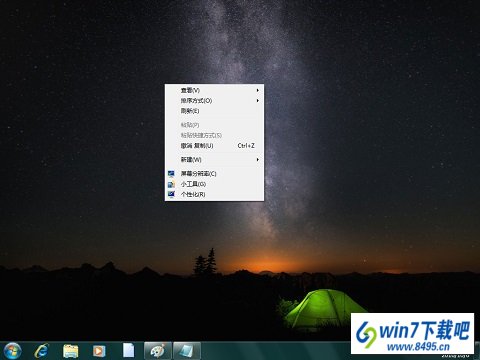
Task: Launch Internet Explorer from the taskbar
Action: [42, 351]
